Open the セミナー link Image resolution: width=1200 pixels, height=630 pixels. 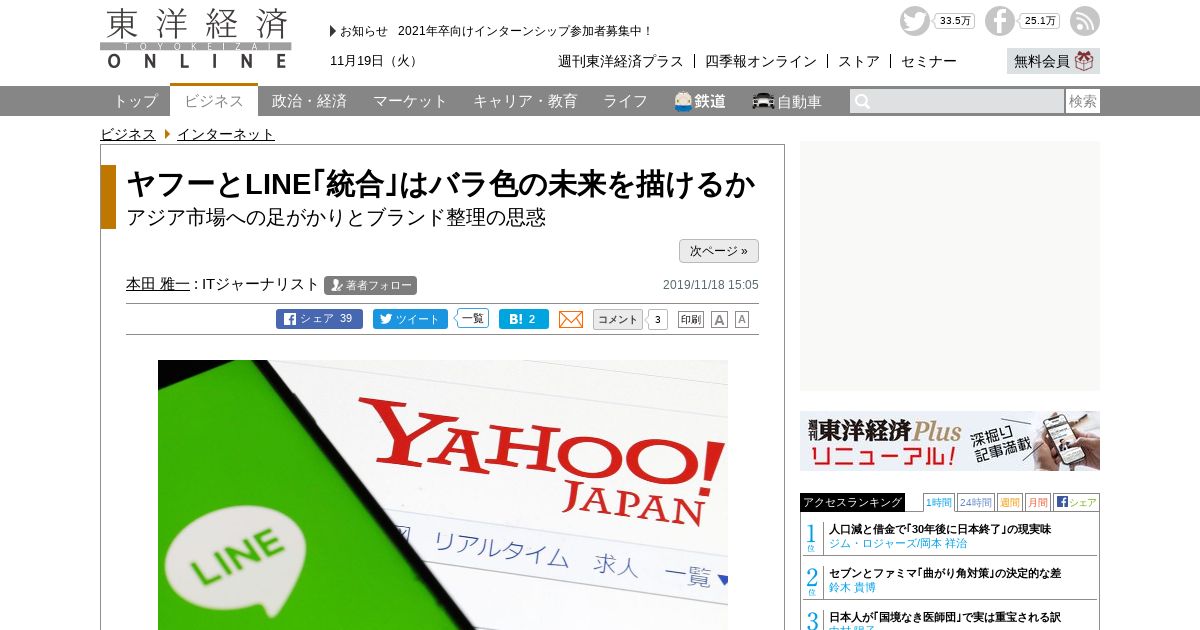(929, 61)
